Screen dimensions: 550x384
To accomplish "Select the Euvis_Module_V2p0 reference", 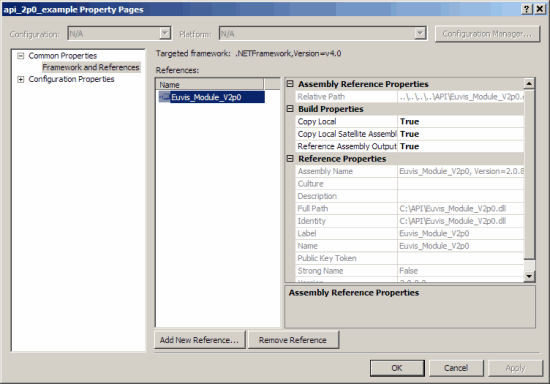I will coord(212,97).
